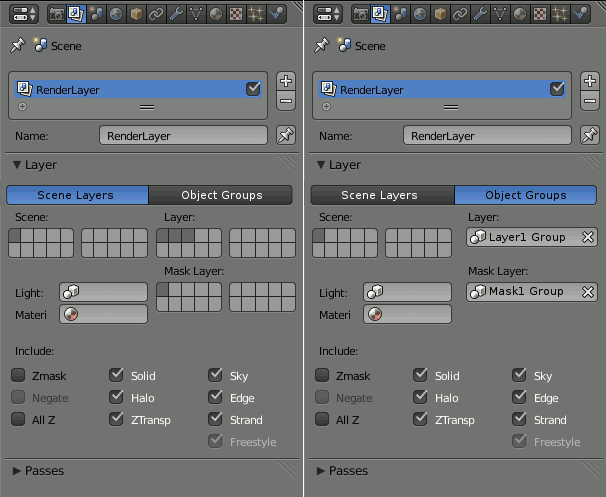Open Light group selector in right panel
This screenshot has width=606, height=497.
(x=407, y=292)
